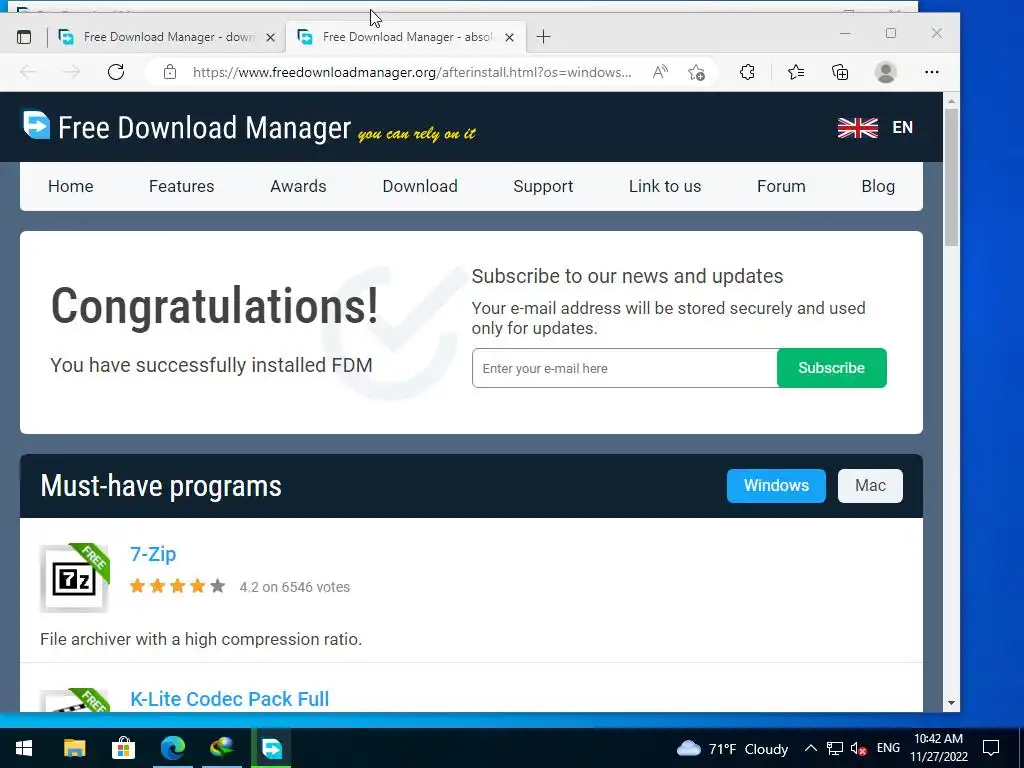This screenshot has width=1024, height=768.
Task: Click the green Subscribe button
Action: click(x=831, y=368)
